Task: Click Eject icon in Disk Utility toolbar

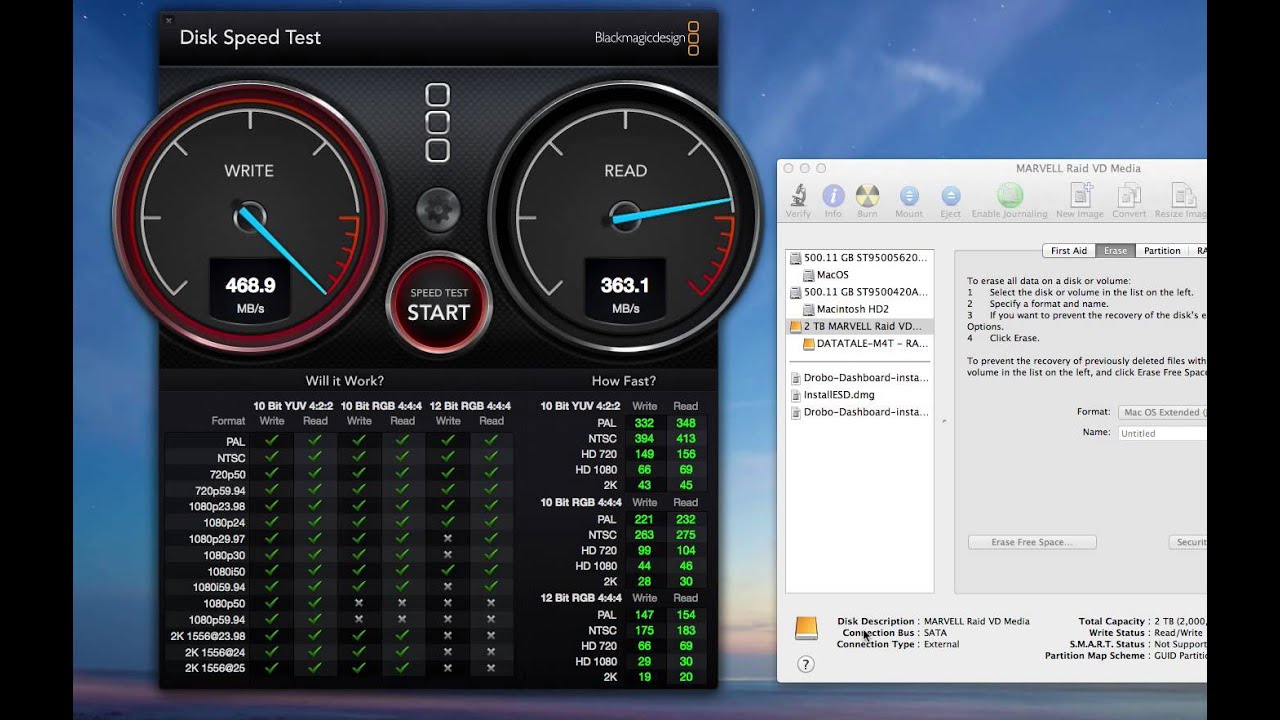Action: 951,200
